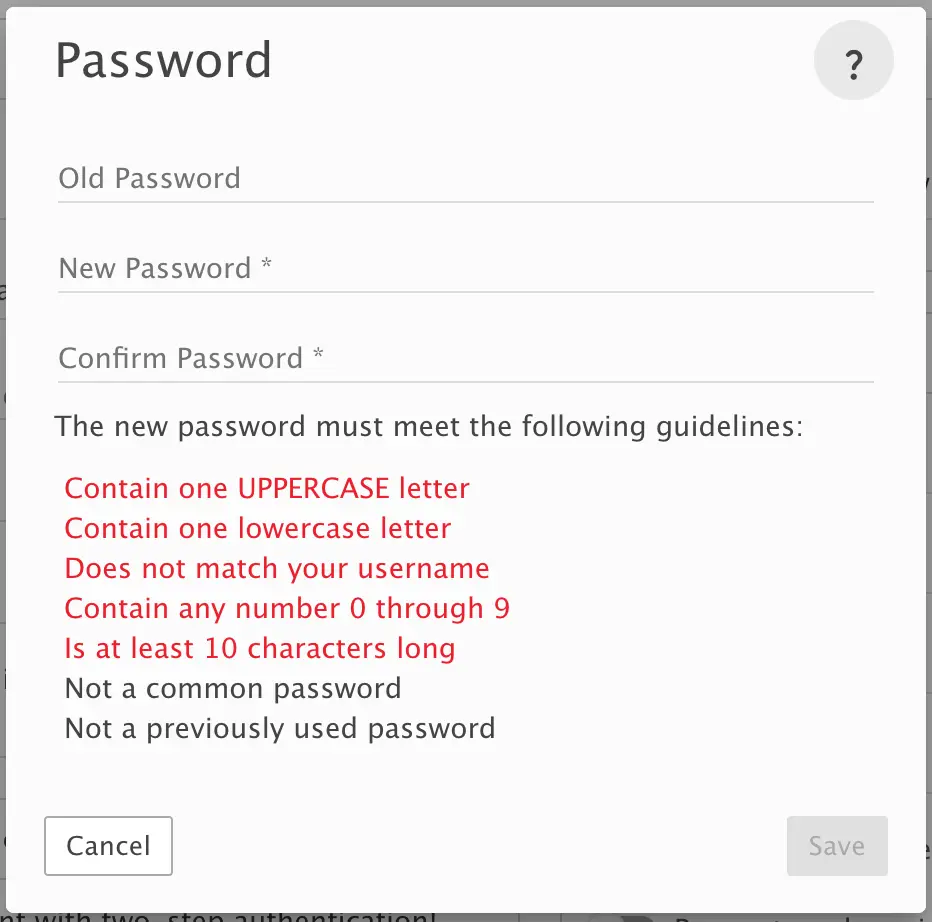The image size is (932, 922).
Task: Click the word UPPERCASE in the first guideline
Action: (311, 489)
